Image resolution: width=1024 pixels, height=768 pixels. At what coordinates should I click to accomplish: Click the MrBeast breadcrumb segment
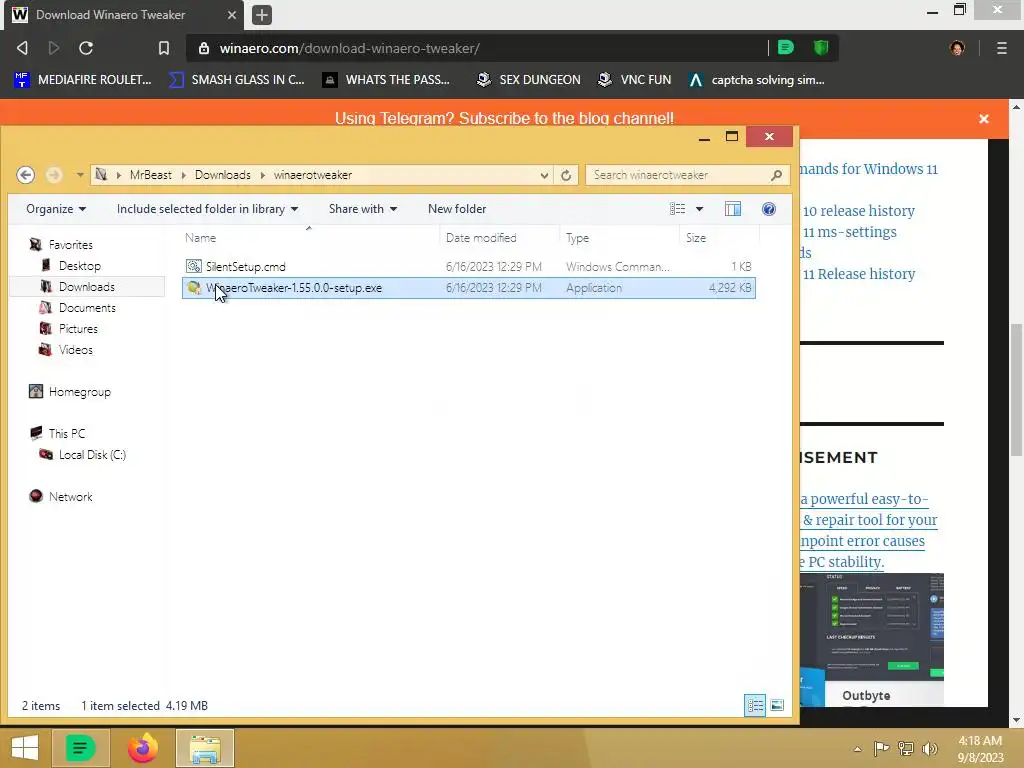pyautogui.click(x=151, y=175)
